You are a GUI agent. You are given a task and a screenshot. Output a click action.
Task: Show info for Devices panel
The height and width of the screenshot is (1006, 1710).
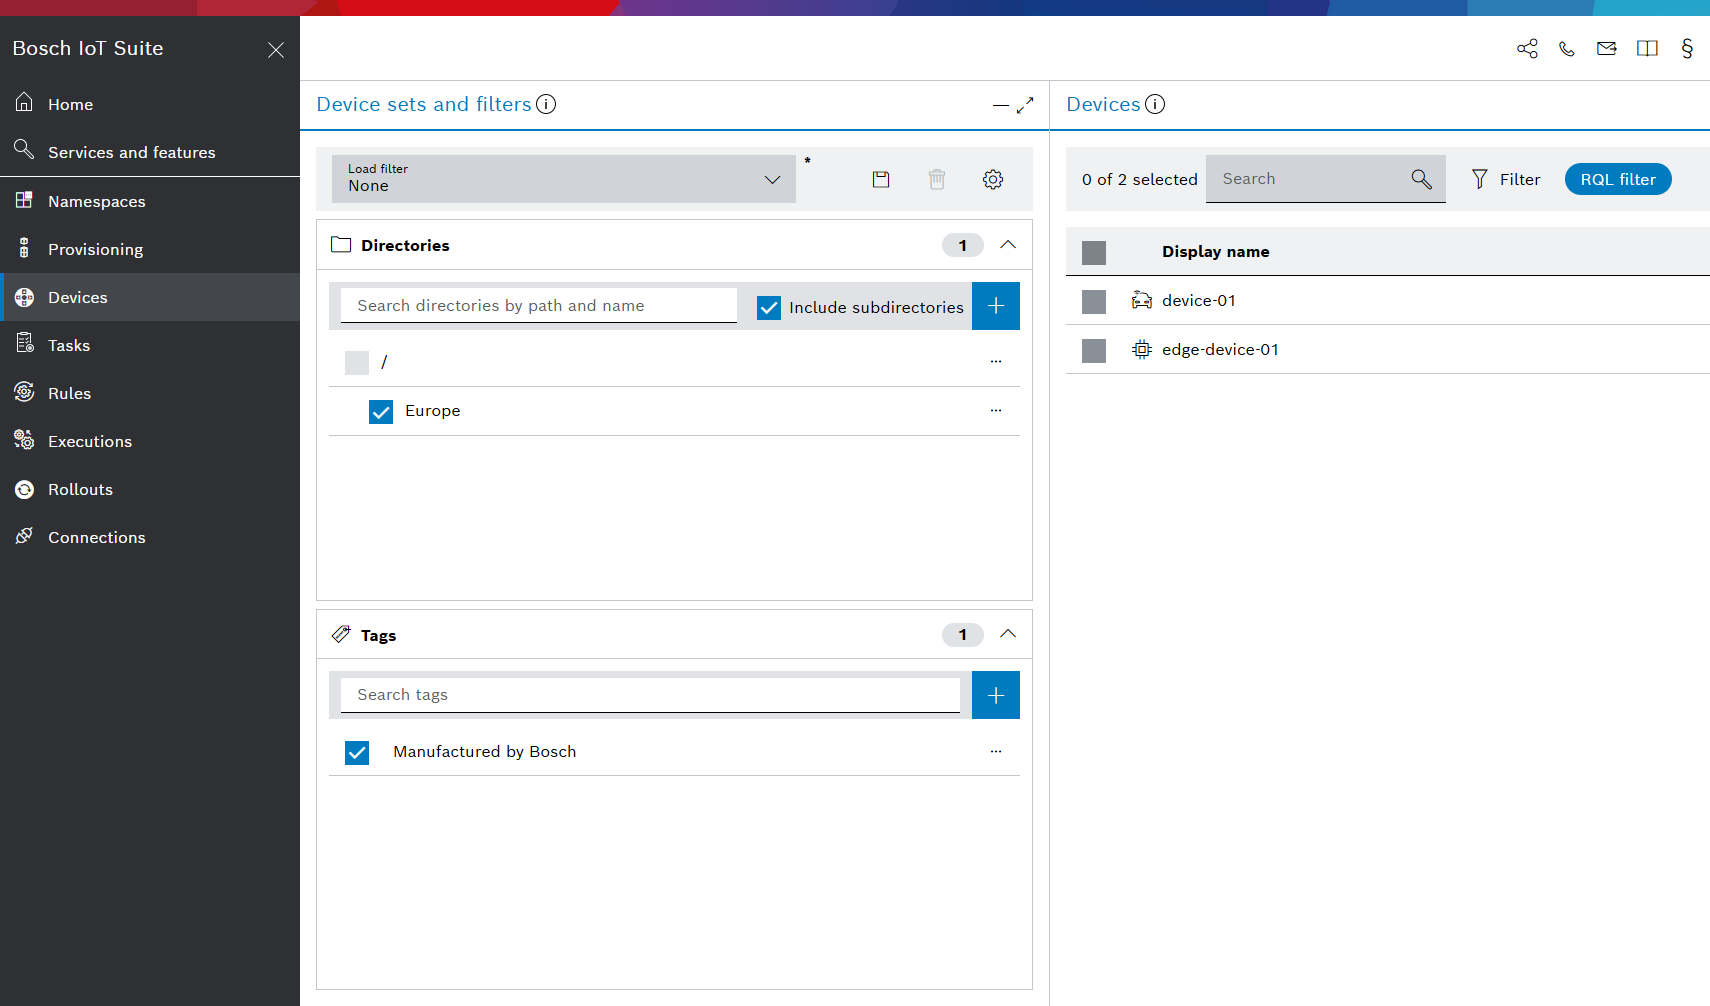pyautogui.click(x=1155, y=104)
